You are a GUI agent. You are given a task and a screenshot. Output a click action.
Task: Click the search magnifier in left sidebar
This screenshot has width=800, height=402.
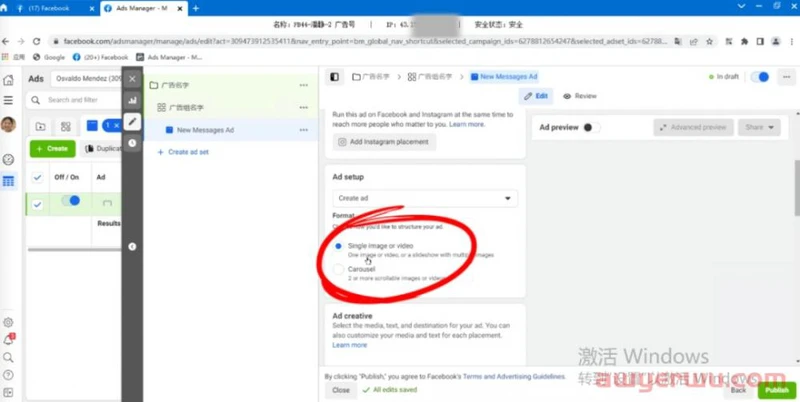(x=8, y=357)
